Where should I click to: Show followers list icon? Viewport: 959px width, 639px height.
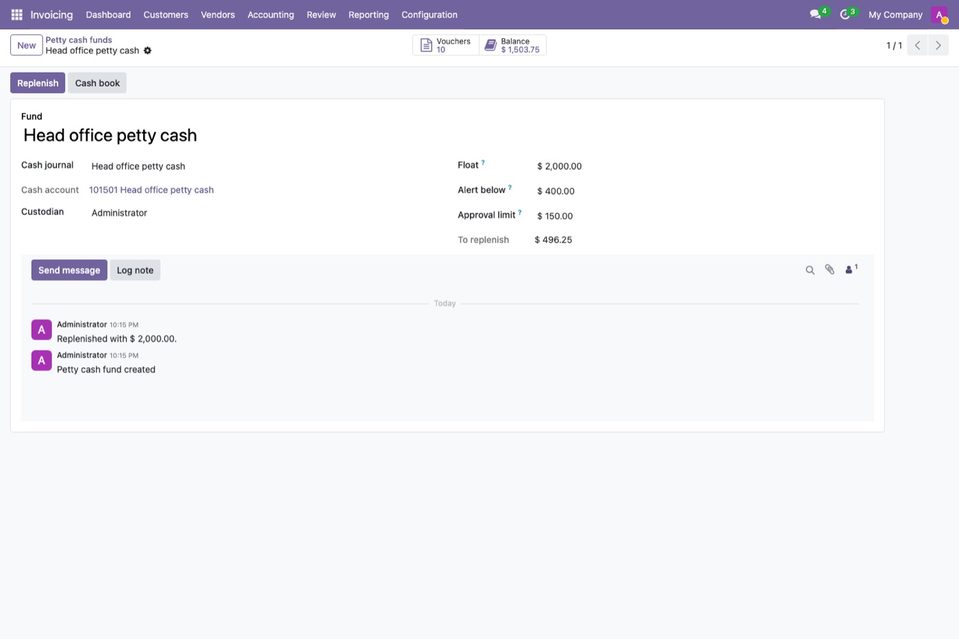[x=851, y=269]
